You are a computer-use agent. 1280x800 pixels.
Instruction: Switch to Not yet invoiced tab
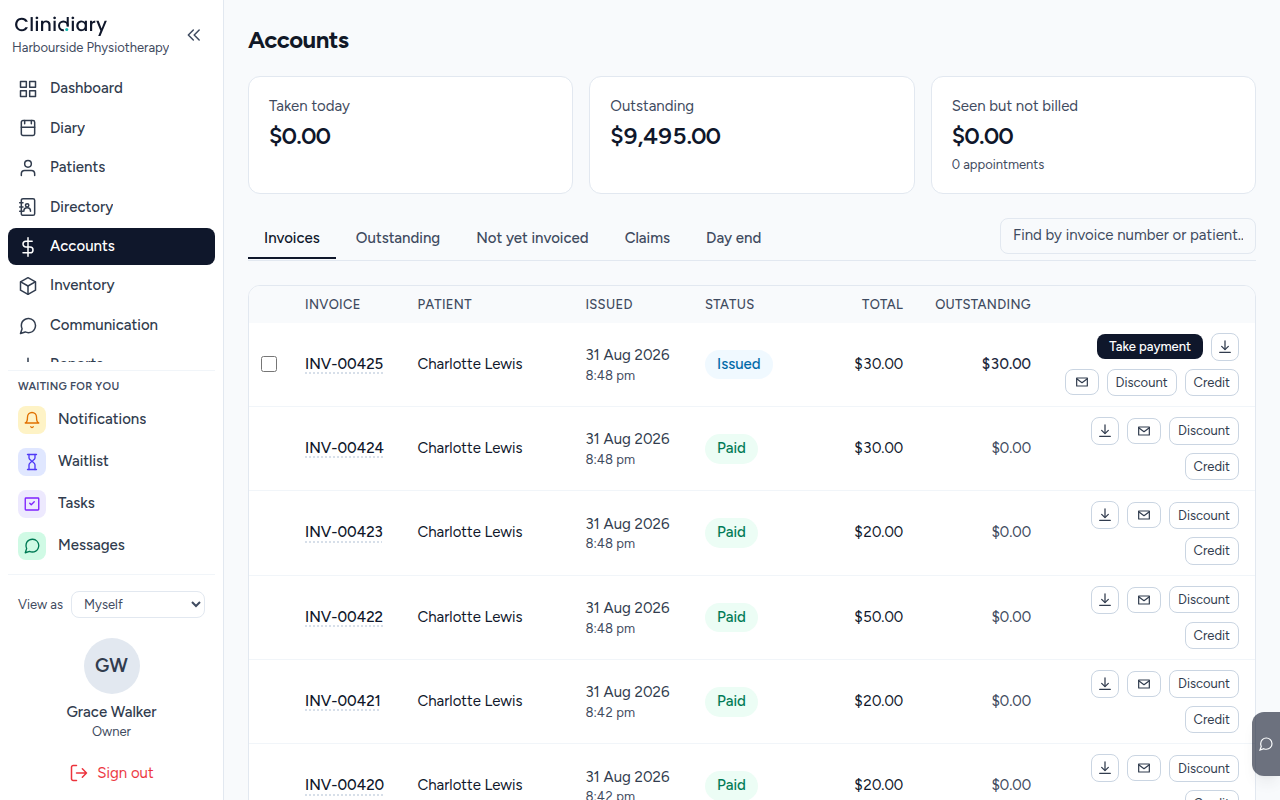click(532, 238)
